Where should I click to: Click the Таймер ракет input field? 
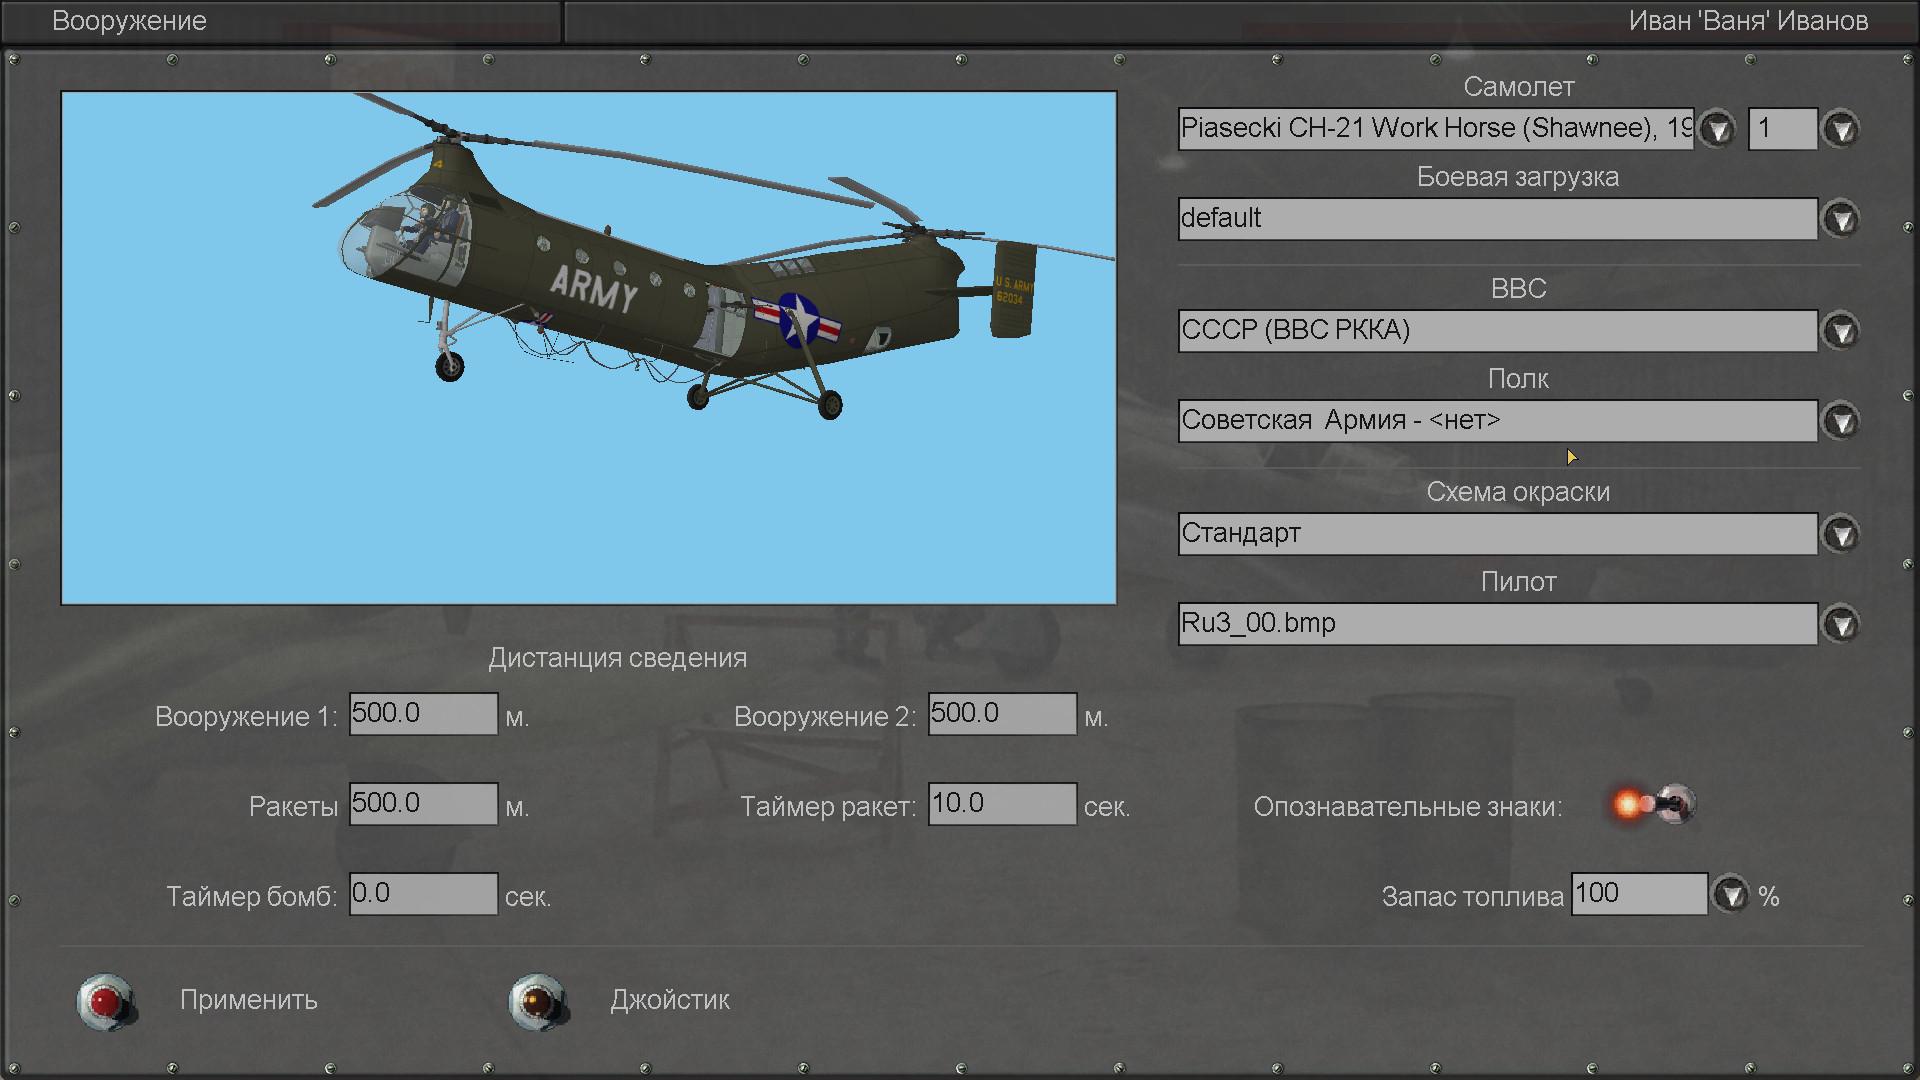(1002, 804)
